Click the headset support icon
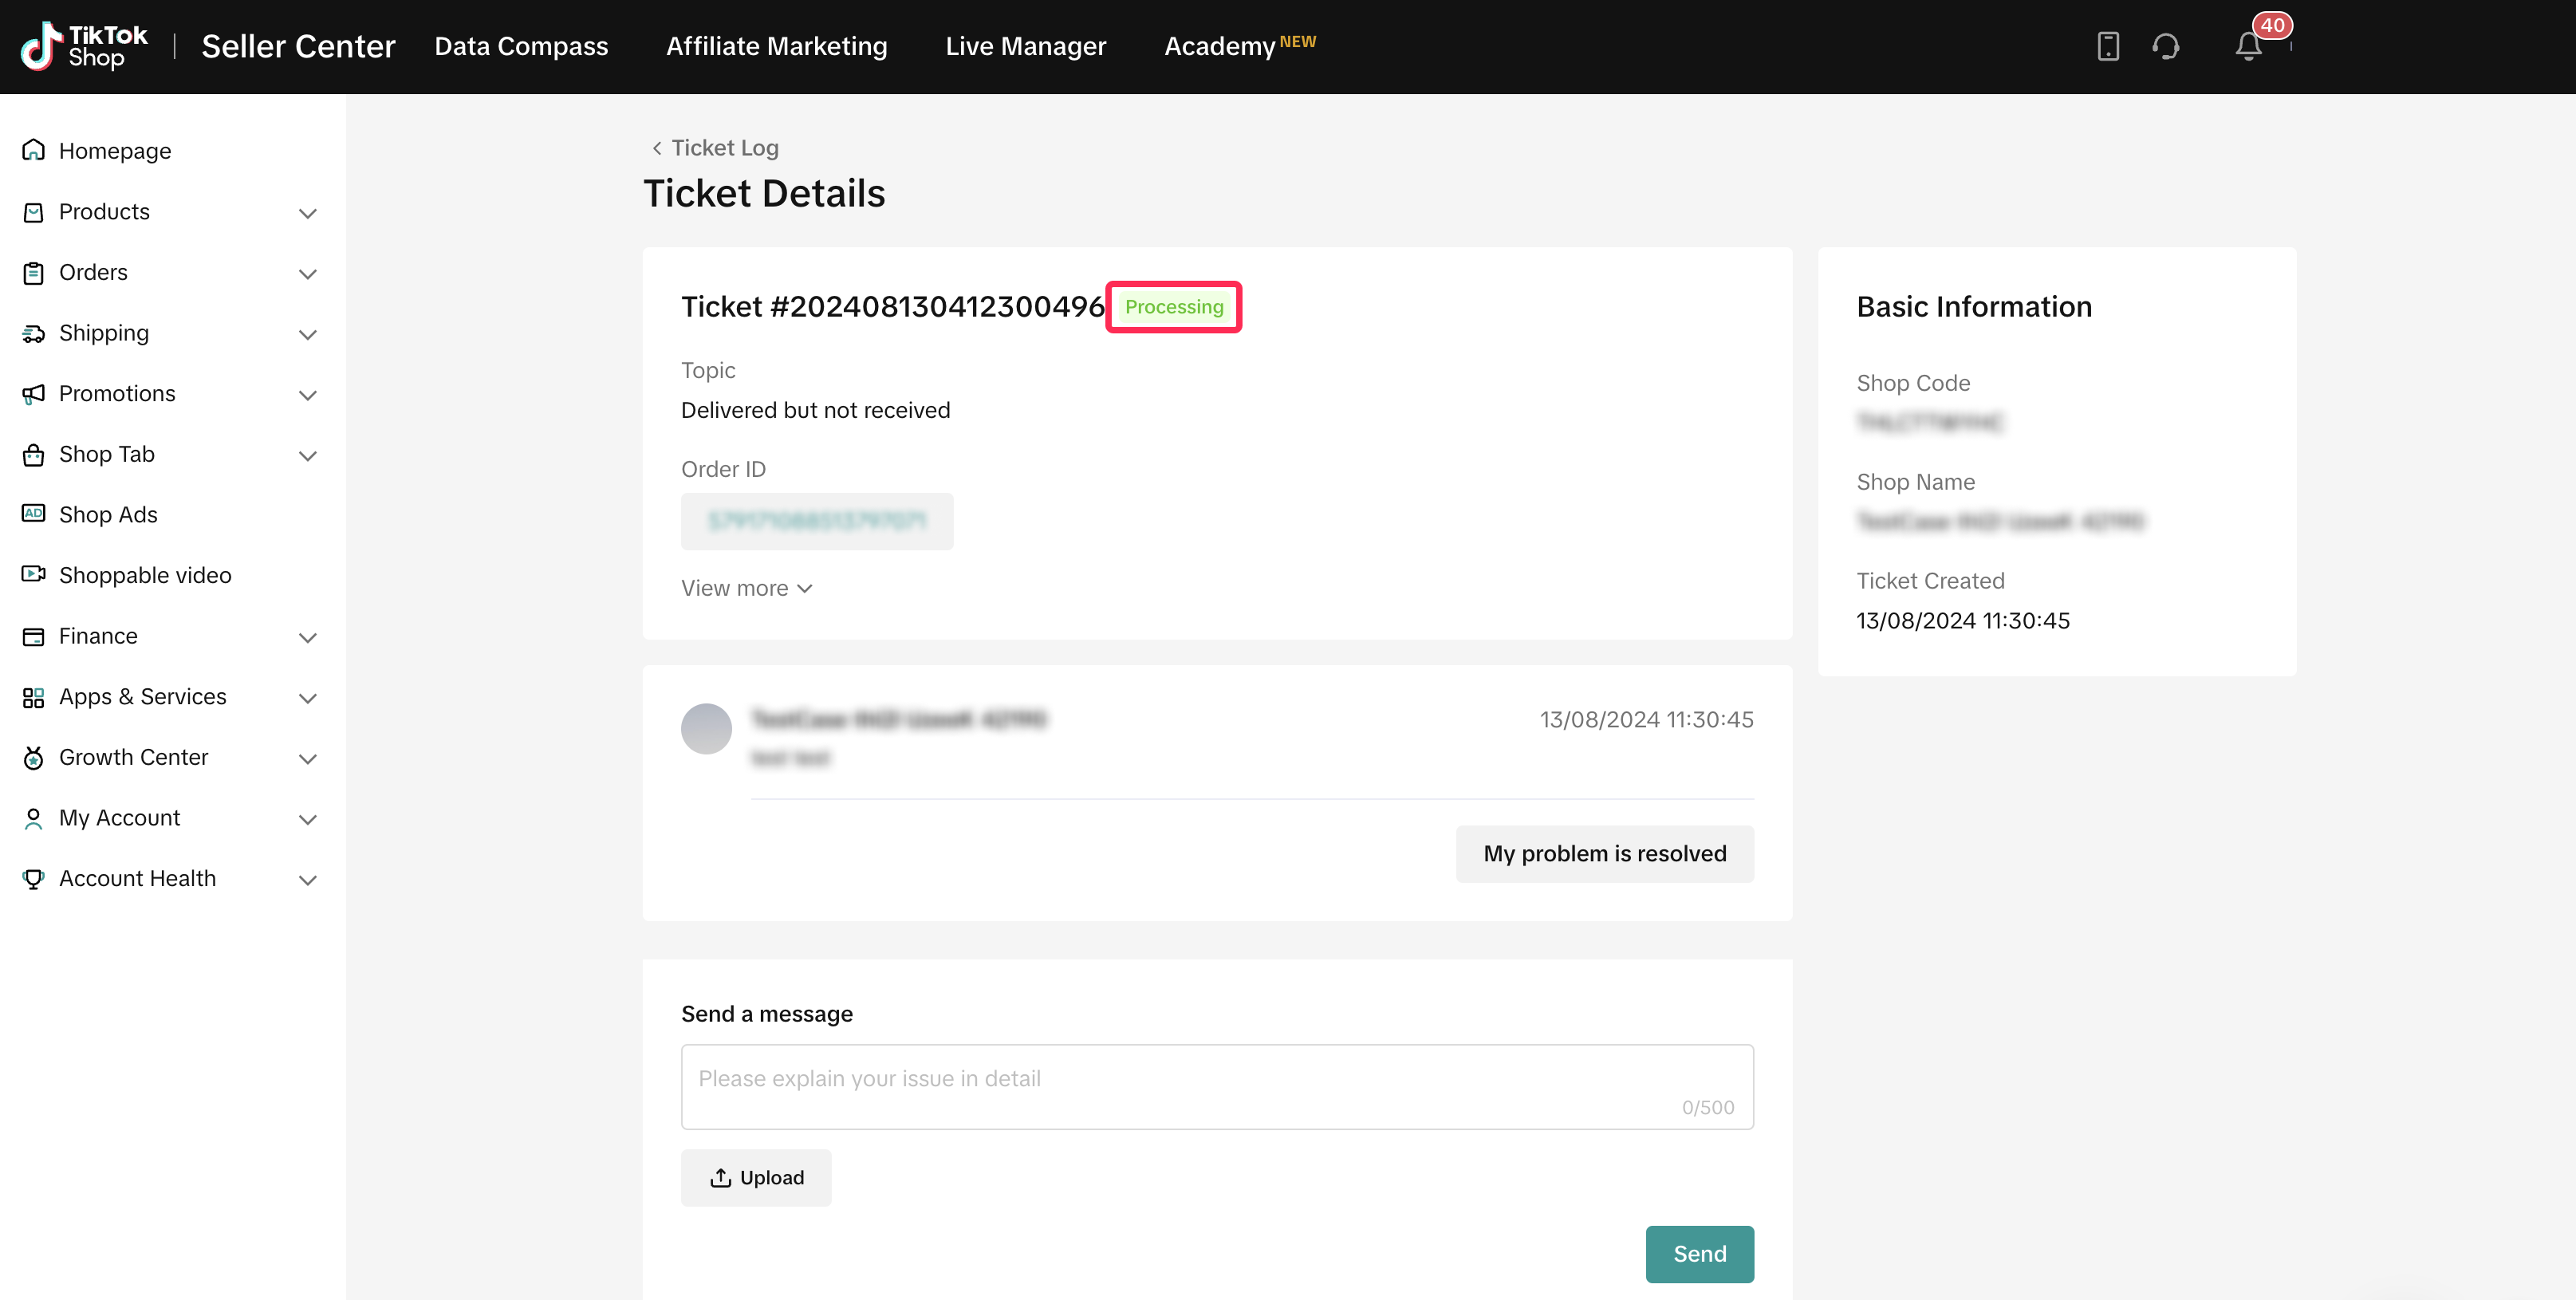2576x1300 pixels. point(2166,46)
